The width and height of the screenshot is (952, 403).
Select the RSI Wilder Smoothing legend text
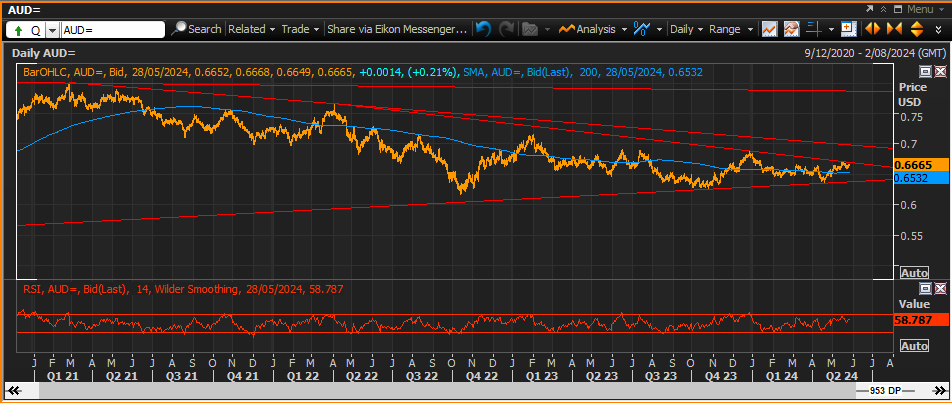[x=183, y=290]
